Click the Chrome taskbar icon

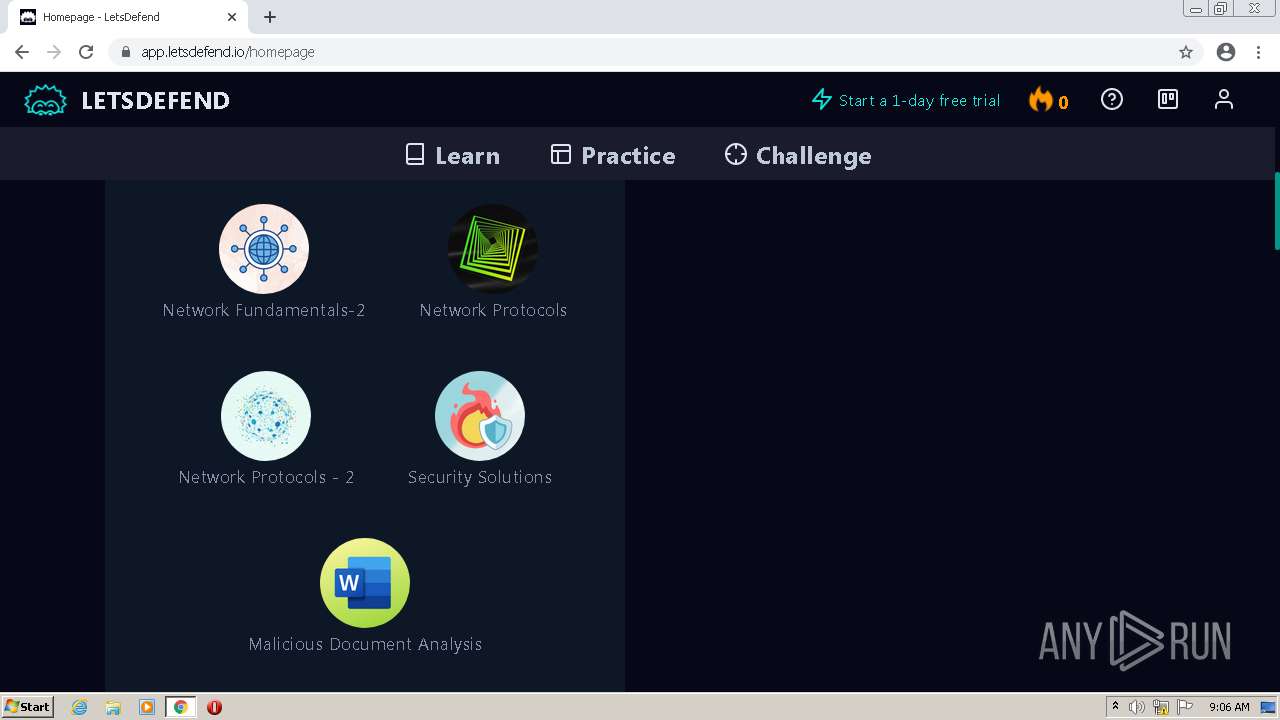click(181, 707)
